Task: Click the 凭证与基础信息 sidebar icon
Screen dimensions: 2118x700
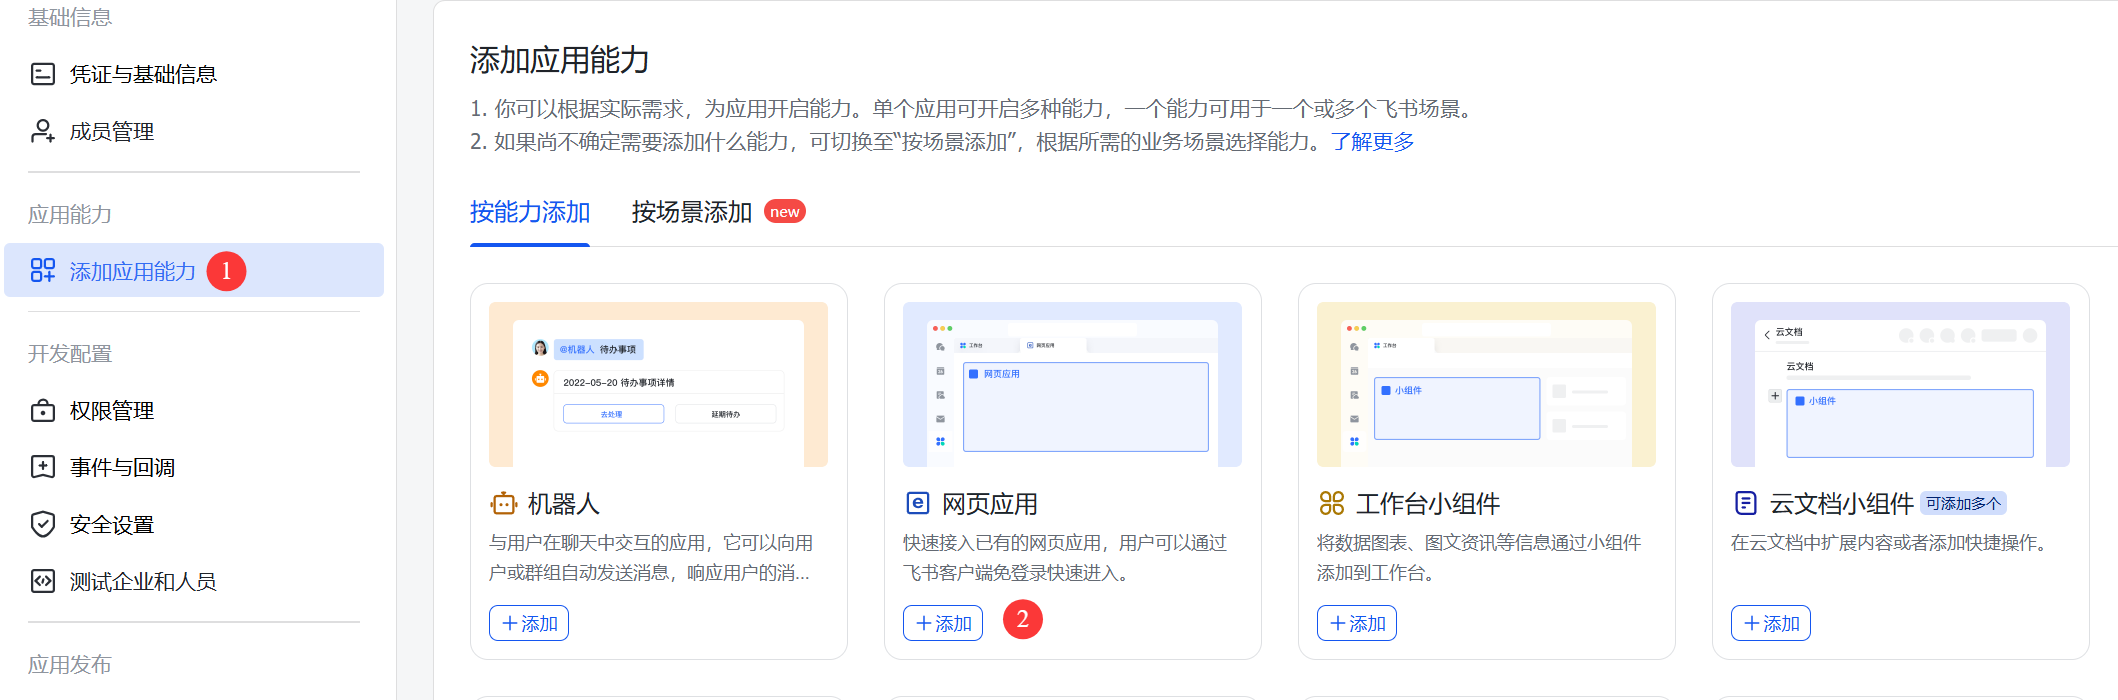Action: click(43, 74)
